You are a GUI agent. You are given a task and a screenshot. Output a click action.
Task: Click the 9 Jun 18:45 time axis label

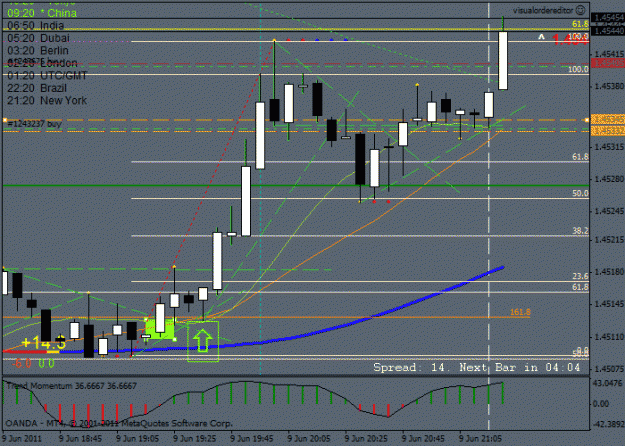tap(80, 438)
